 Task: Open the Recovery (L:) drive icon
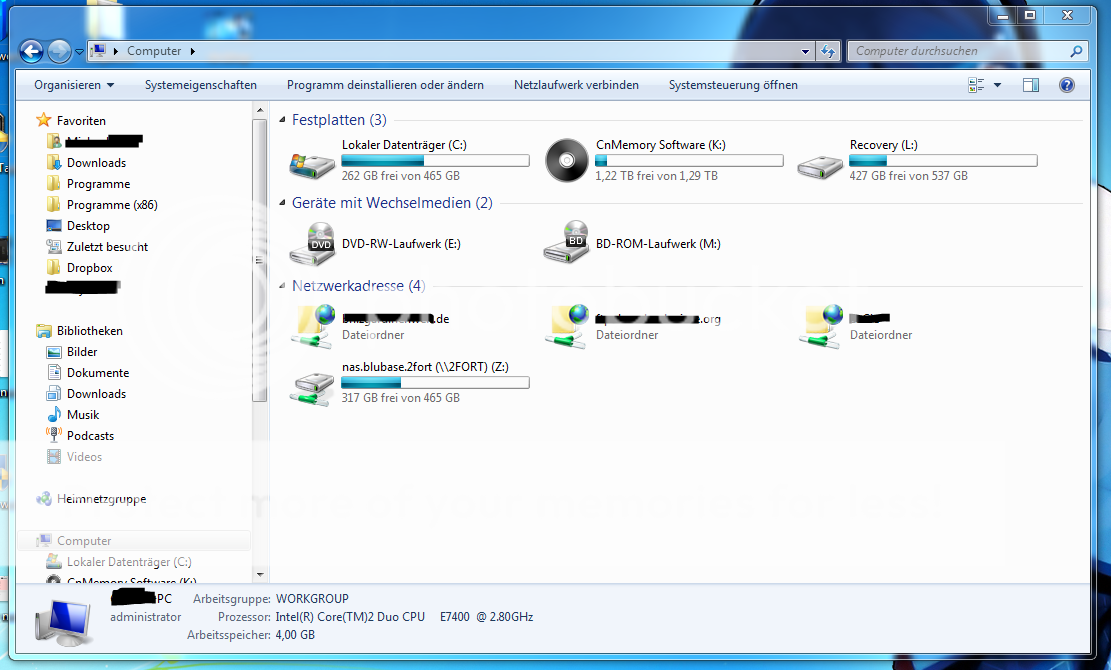(x=820, y=162)
